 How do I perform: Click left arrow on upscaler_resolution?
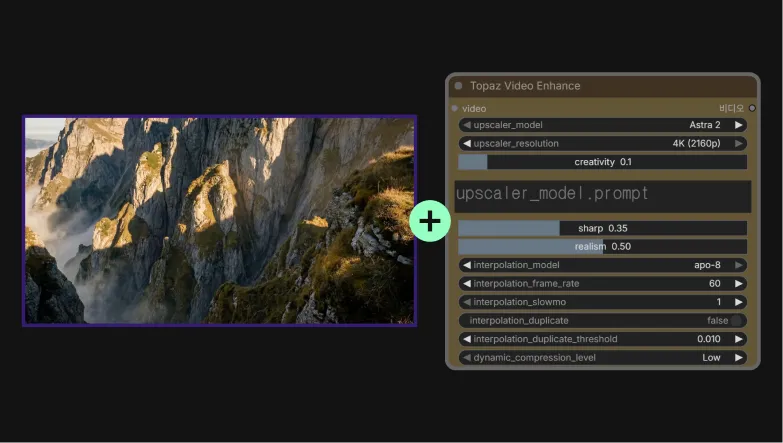point(467,143)
